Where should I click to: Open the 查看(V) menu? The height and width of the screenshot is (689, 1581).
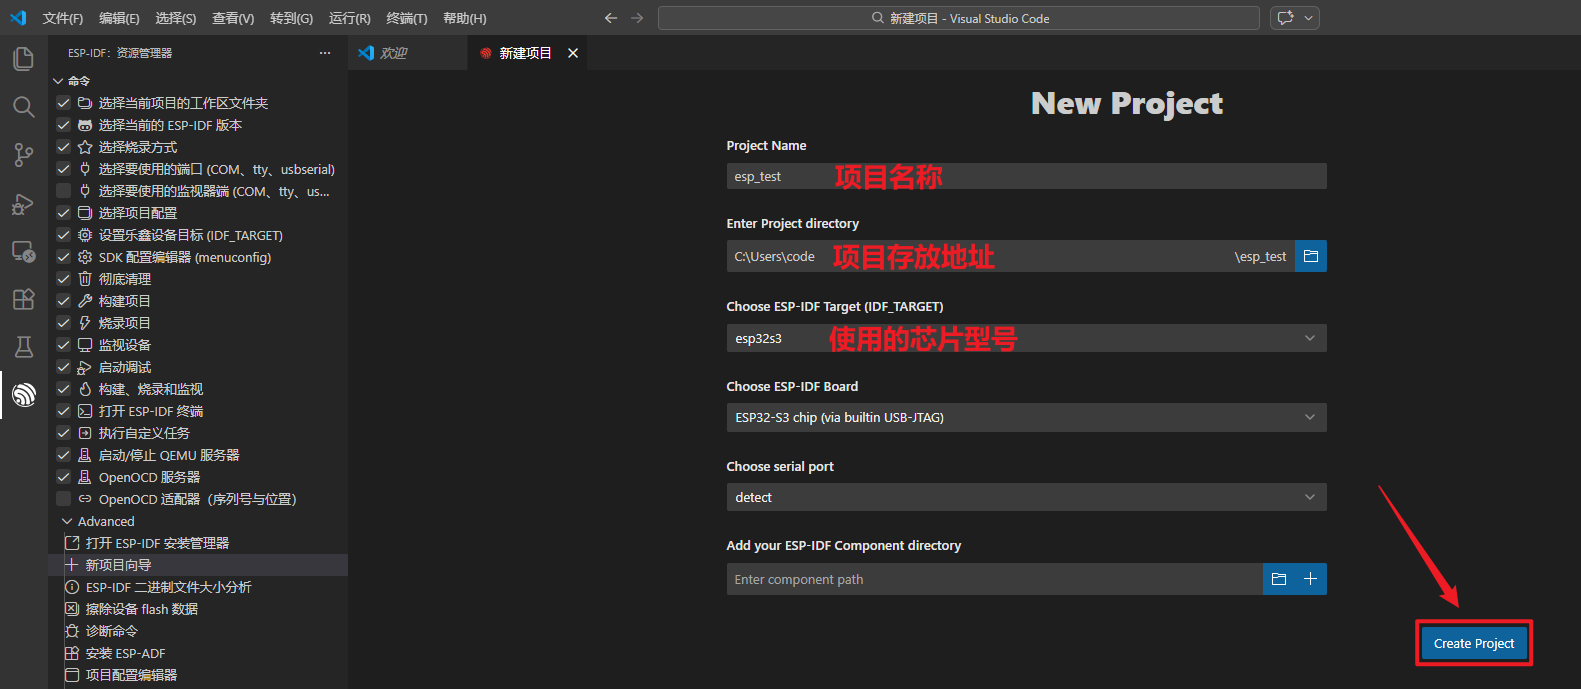[233, 18]
